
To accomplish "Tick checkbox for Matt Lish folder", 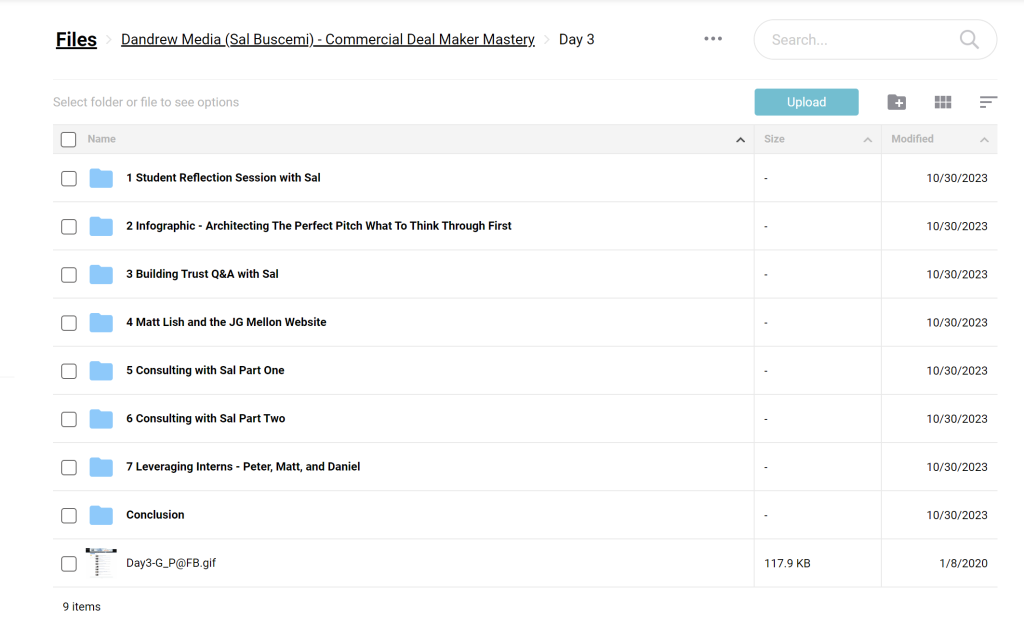I will coord(68,323).
